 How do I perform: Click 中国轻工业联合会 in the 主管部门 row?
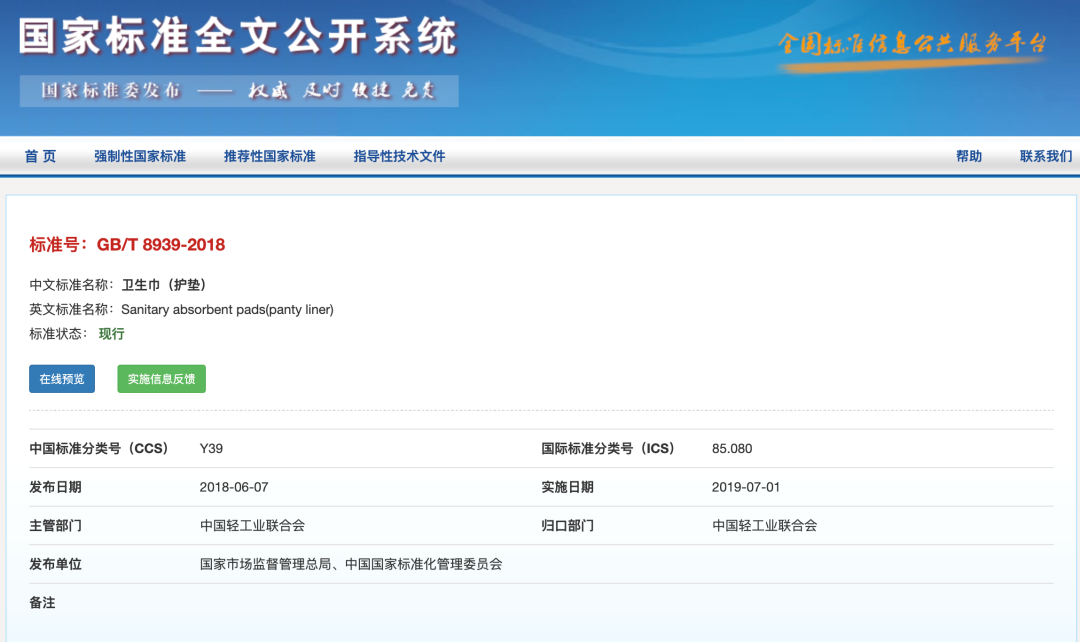(x=253, y=526)
